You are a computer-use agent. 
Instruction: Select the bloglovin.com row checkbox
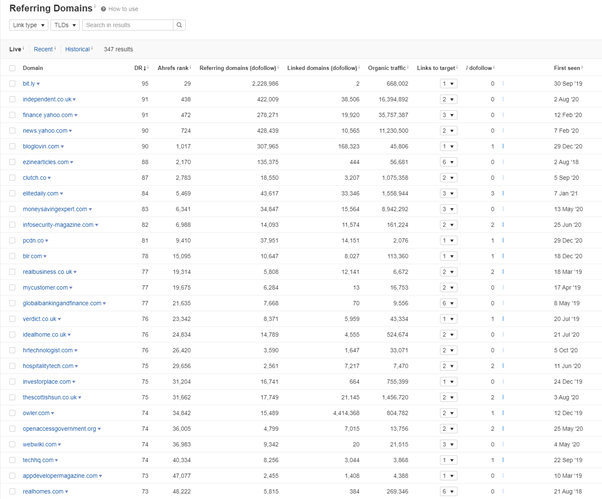coord(12,146)
